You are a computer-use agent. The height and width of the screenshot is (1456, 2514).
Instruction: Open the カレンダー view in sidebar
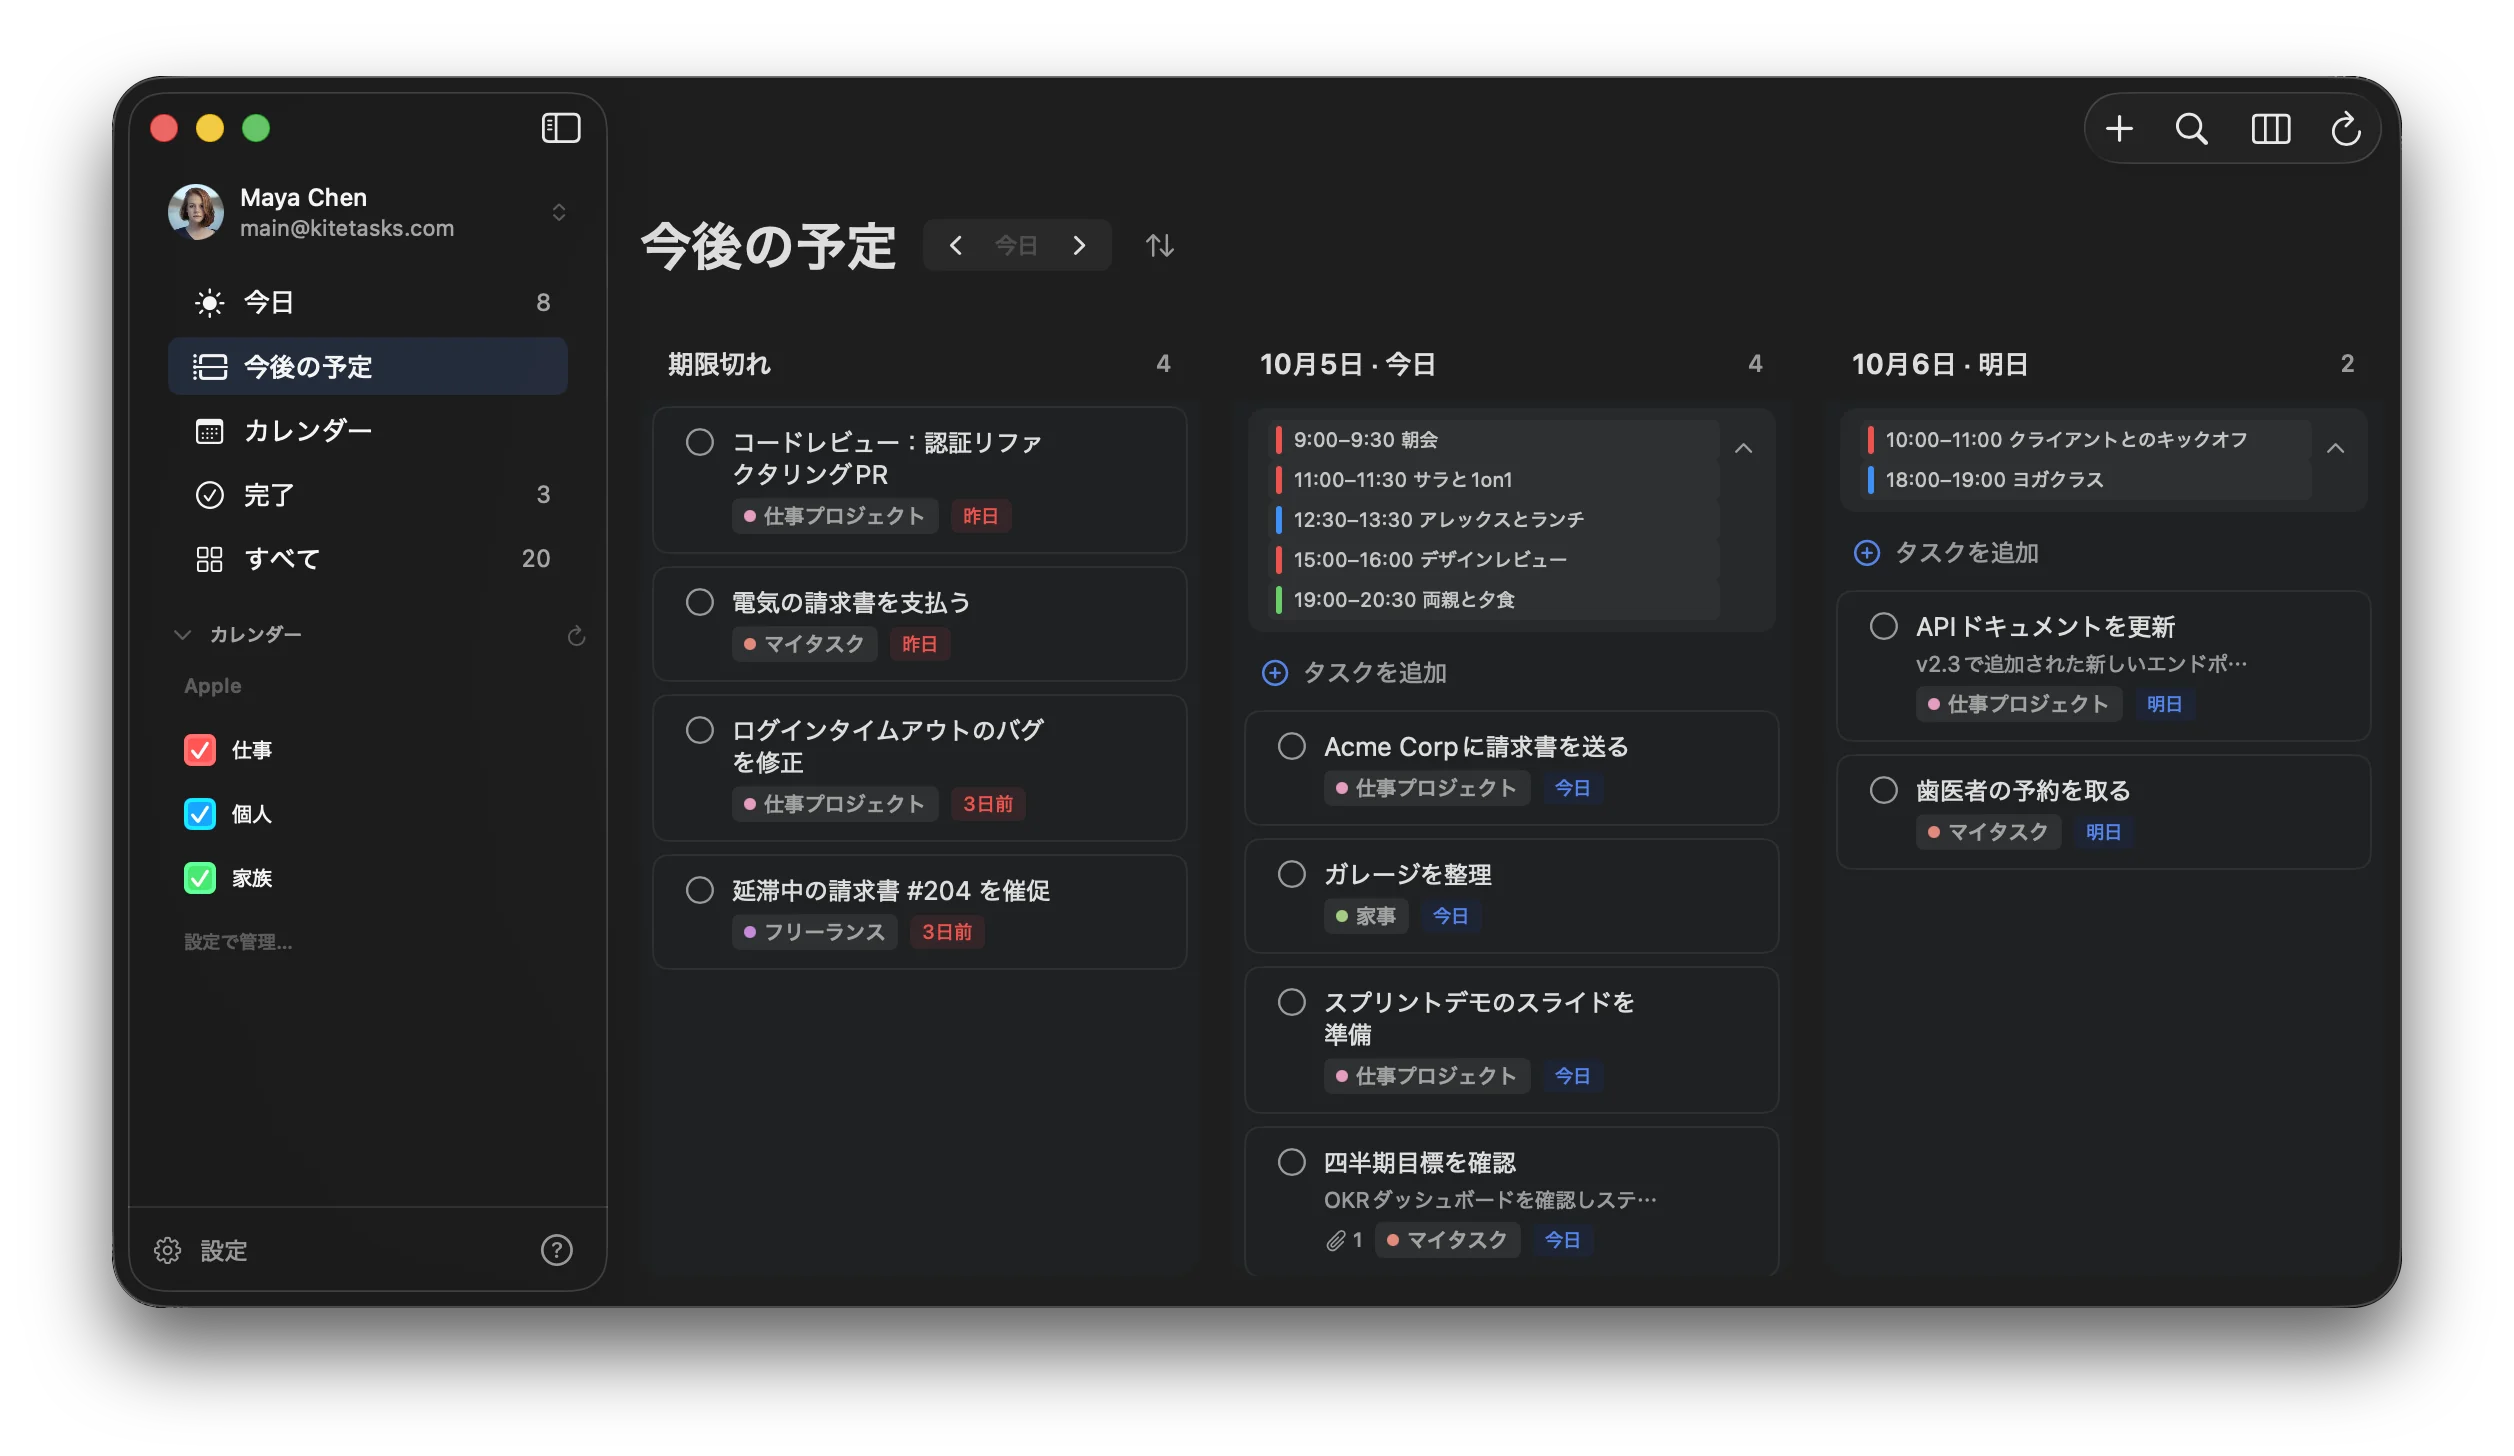pos(368,430)
